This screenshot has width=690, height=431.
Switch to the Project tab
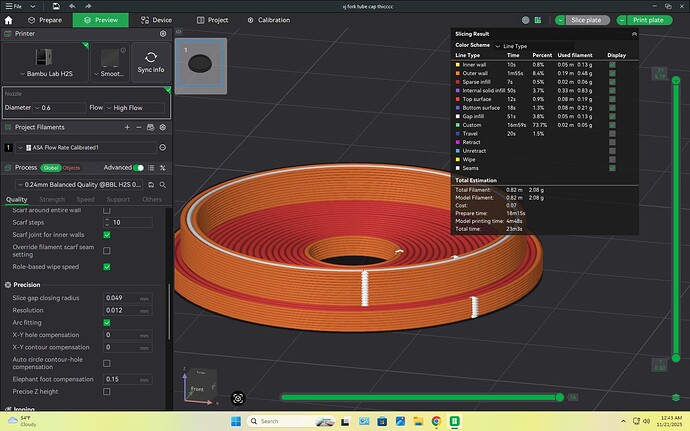(x=213, y=20)
